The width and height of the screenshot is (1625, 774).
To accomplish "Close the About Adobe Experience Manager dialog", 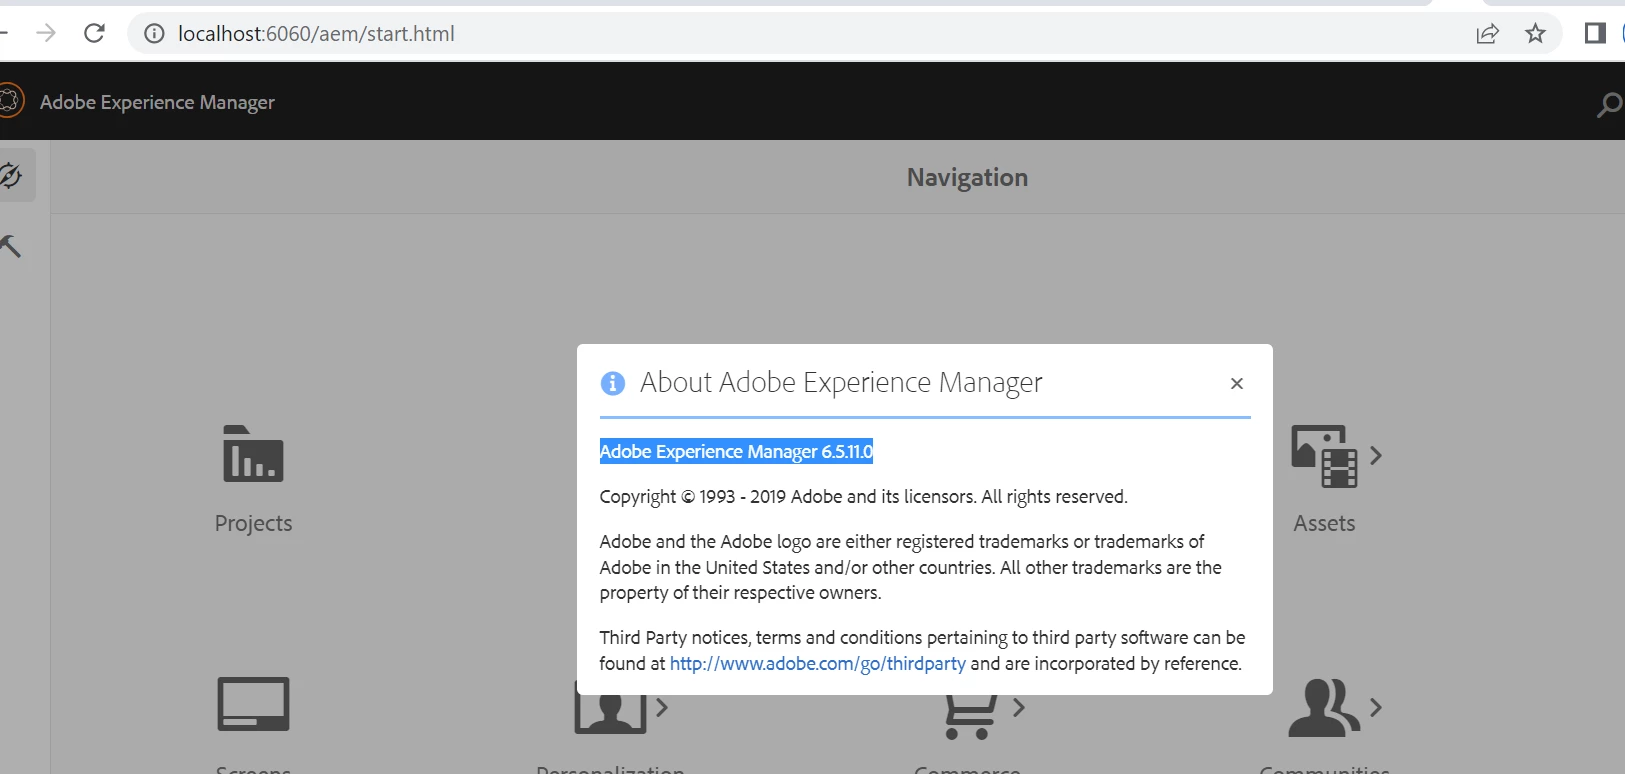I will (x=1237, y=383).
